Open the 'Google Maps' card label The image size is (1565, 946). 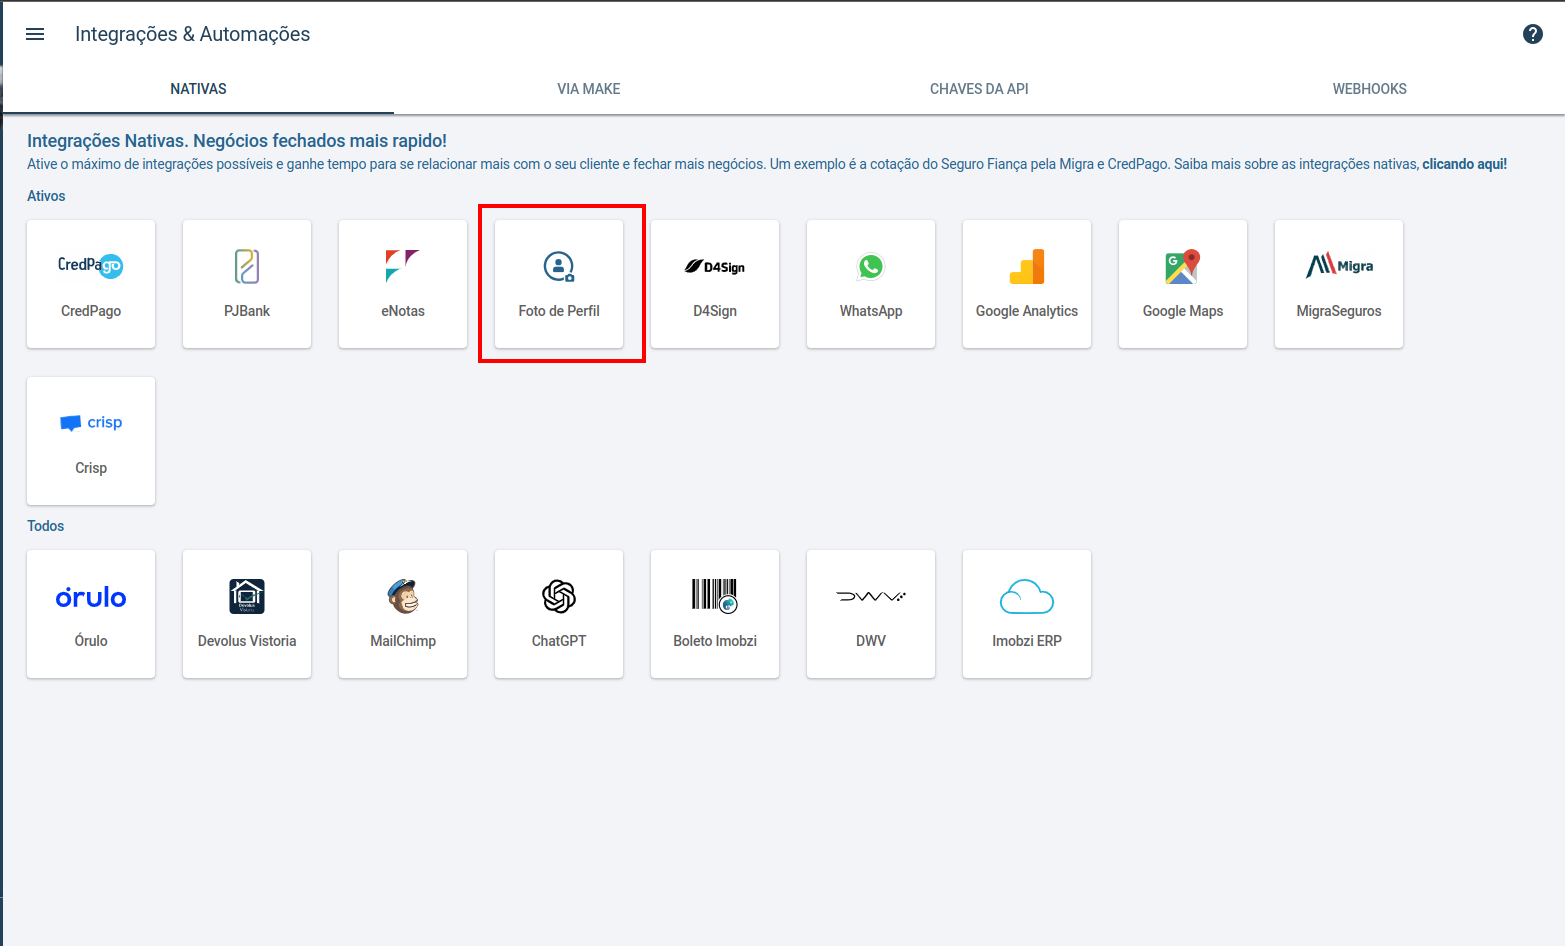1183,311
